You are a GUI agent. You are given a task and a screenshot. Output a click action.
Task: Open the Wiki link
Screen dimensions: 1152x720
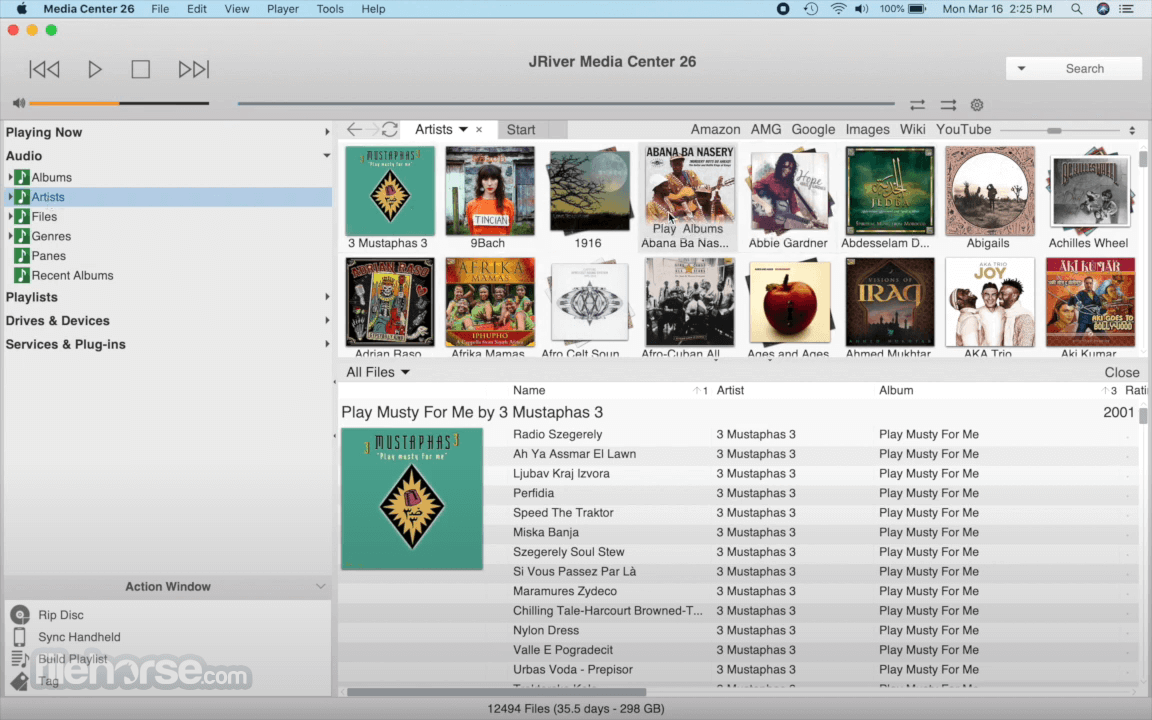coord(912,129)
